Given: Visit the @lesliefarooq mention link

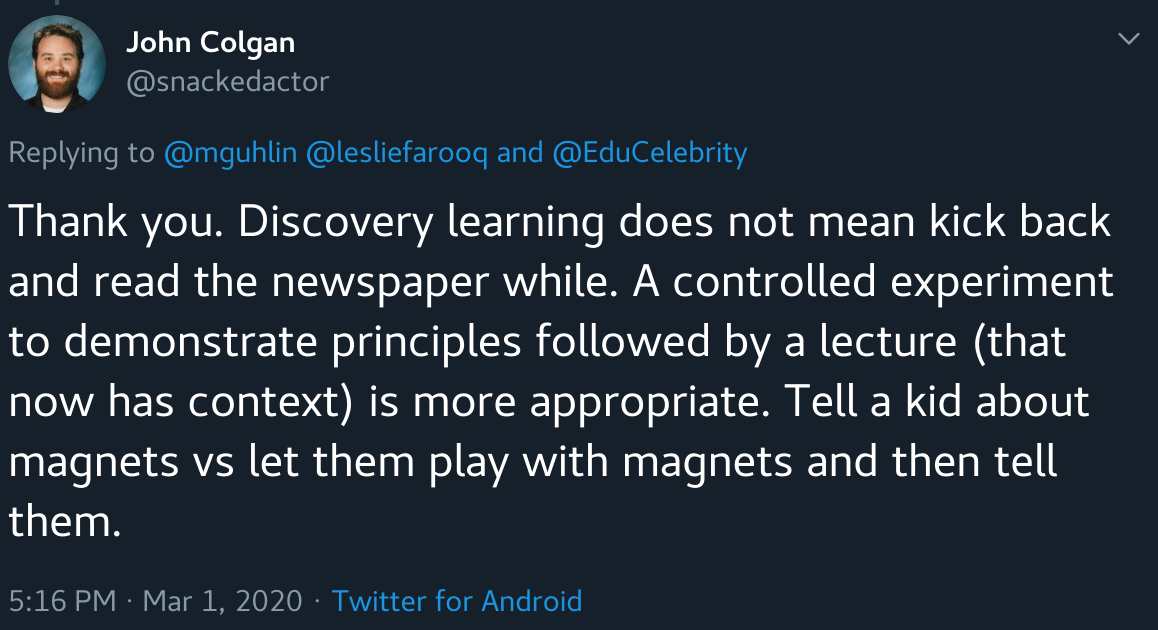Looking at the screenshot, I should click(397, 153).
